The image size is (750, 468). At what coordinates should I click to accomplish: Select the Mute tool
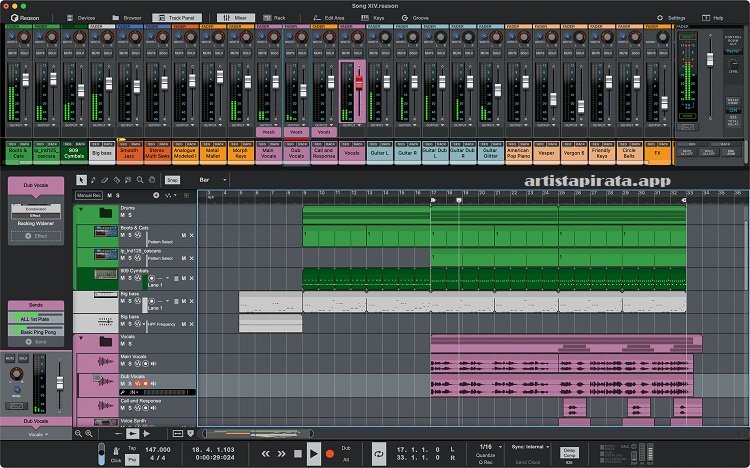point(128,180)
